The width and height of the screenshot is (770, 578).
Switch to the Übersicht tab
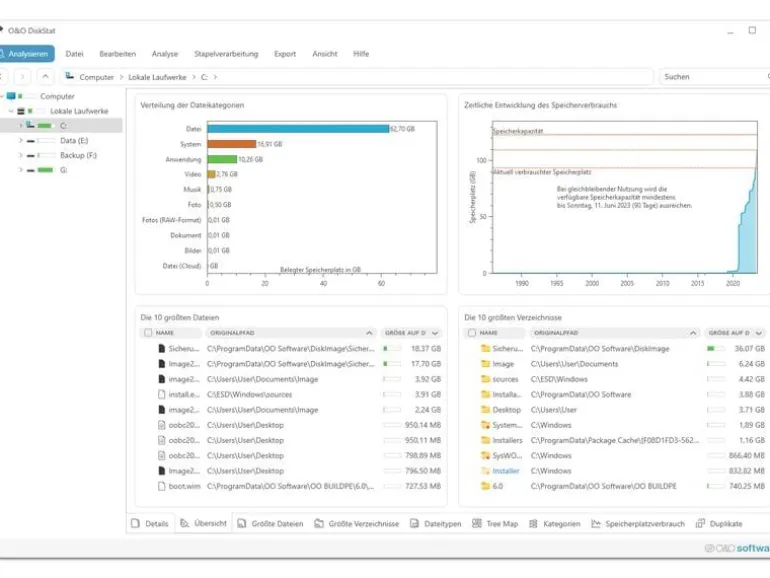pos(203,523)
